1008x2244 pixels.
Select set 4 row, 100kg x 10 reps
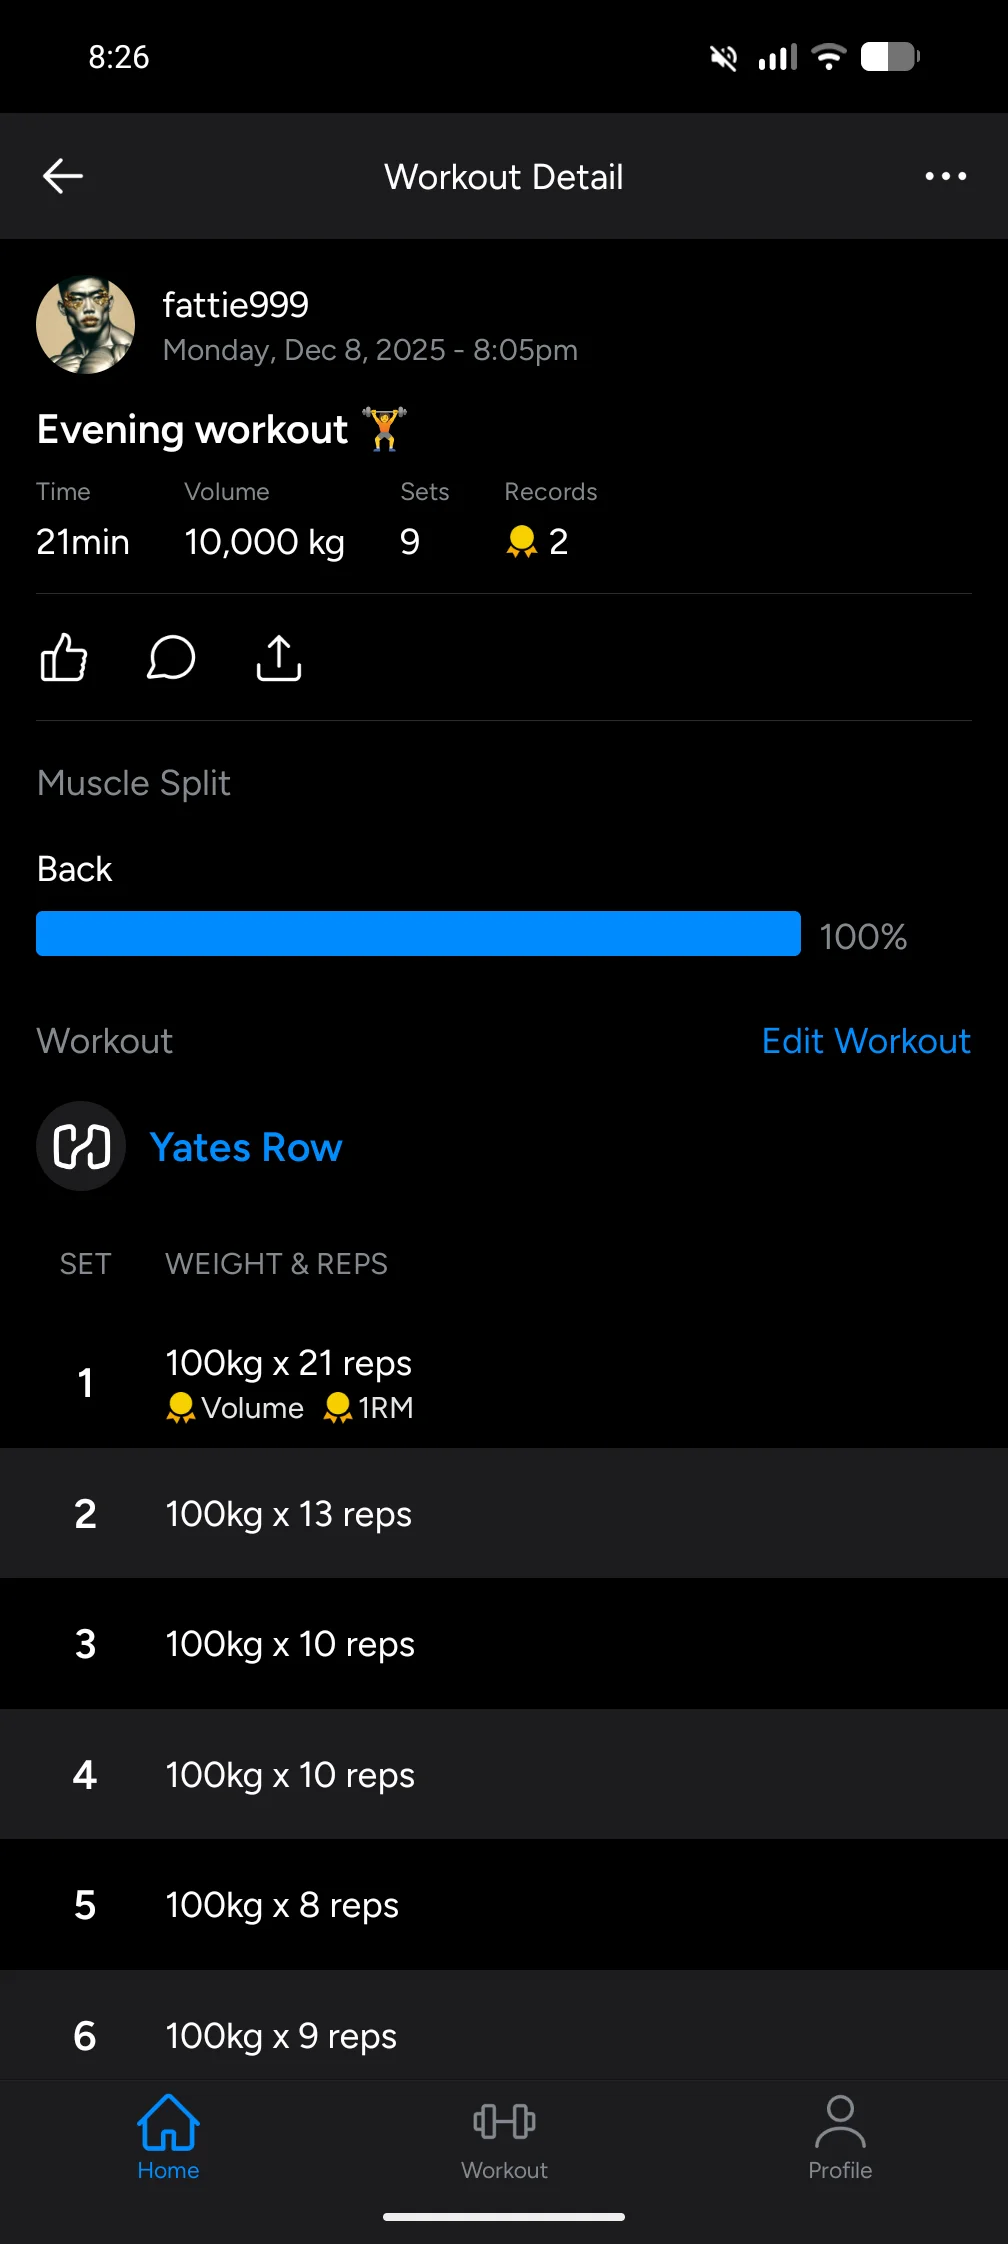504,1775
